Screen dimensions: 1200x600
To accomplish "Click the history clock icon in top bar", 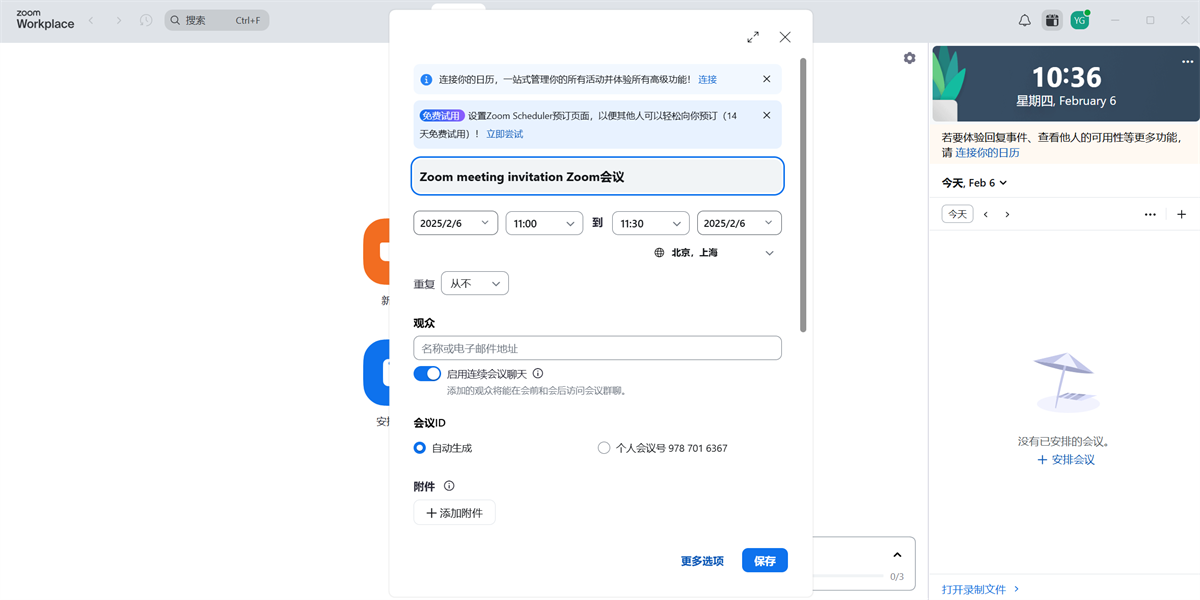I will 146,20.
